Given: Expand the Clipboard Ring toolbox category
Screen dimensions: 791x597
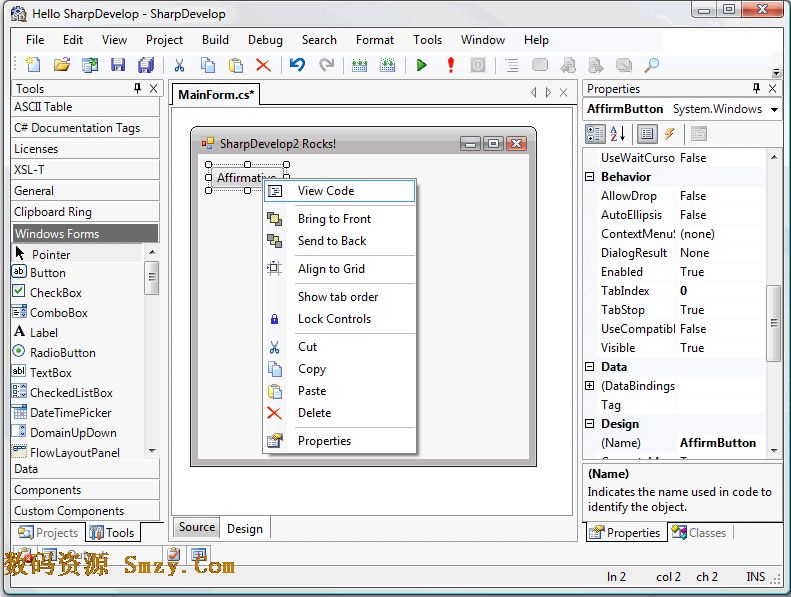Looking at the screenshot, I should click(85, 212).
